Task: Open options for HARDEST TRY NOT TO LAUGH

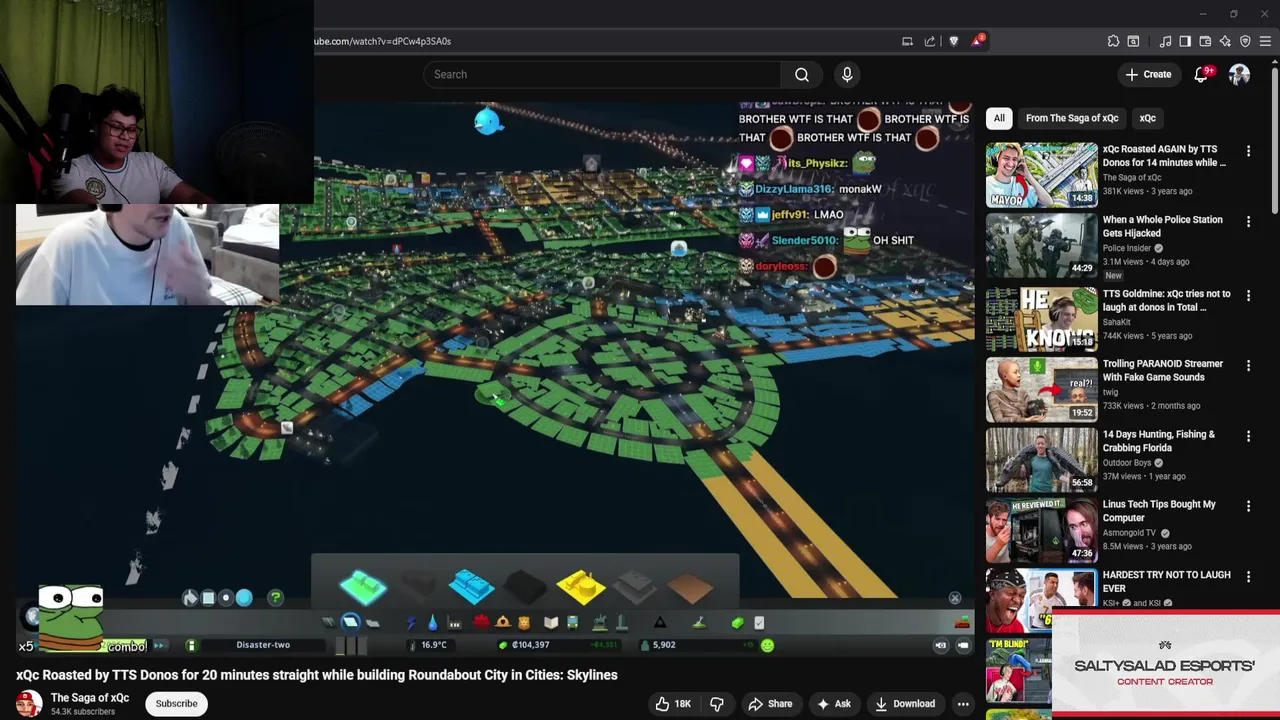Action: point(1248,576)
